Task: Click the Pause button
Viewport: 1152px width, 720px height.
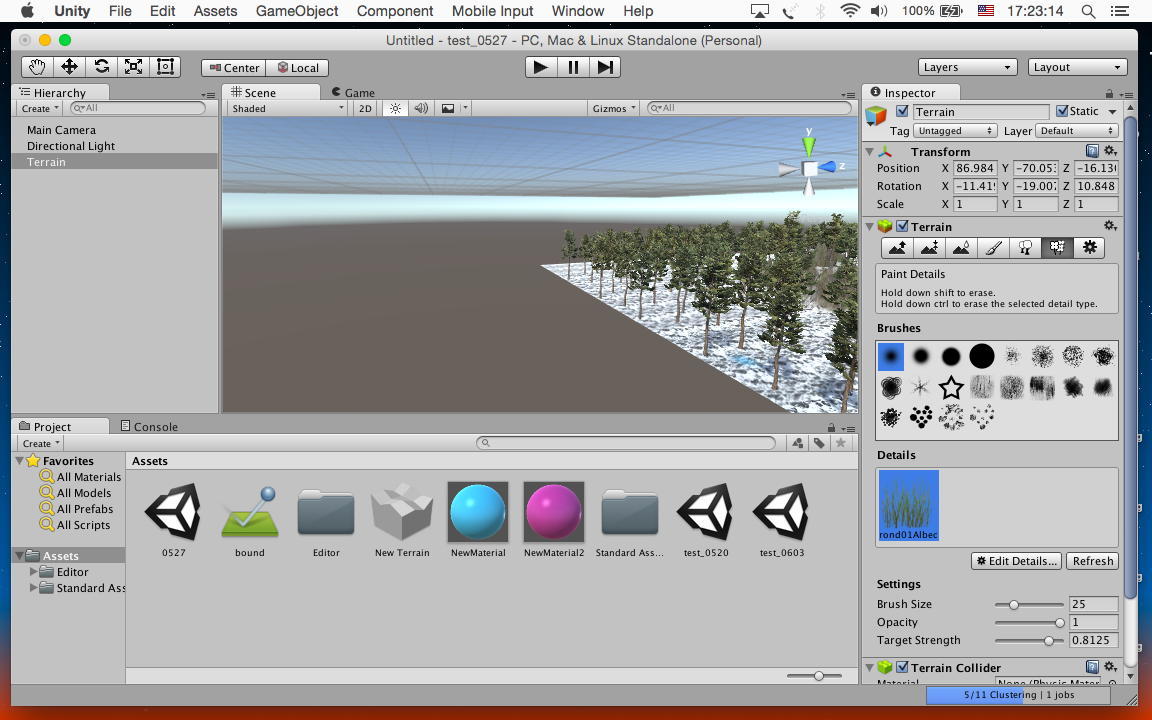Action: [x=573, y=67]
